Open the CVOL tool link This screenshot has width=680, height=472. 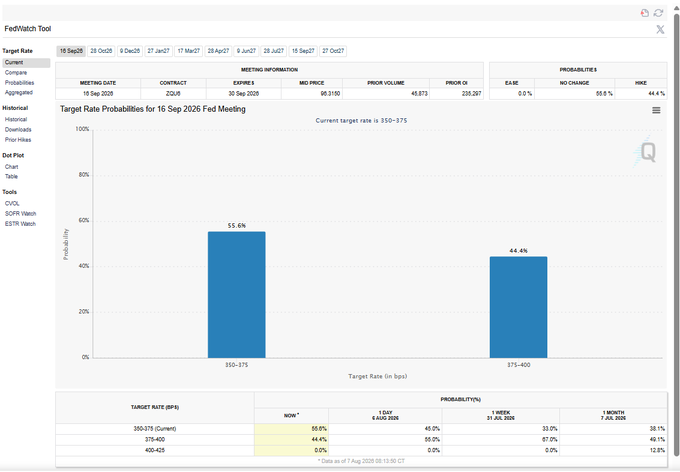[12, 203]
